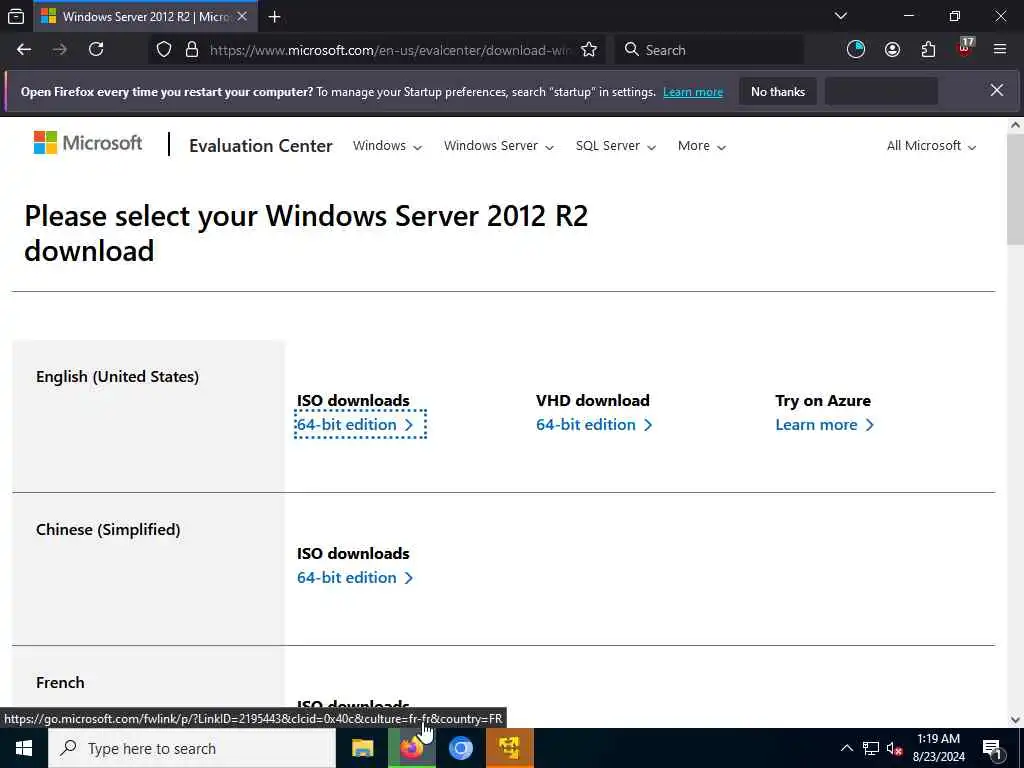Click the Chinese (Simplified) label
The height and width of the screenshot is (768, 1024).
click(108, 529)
